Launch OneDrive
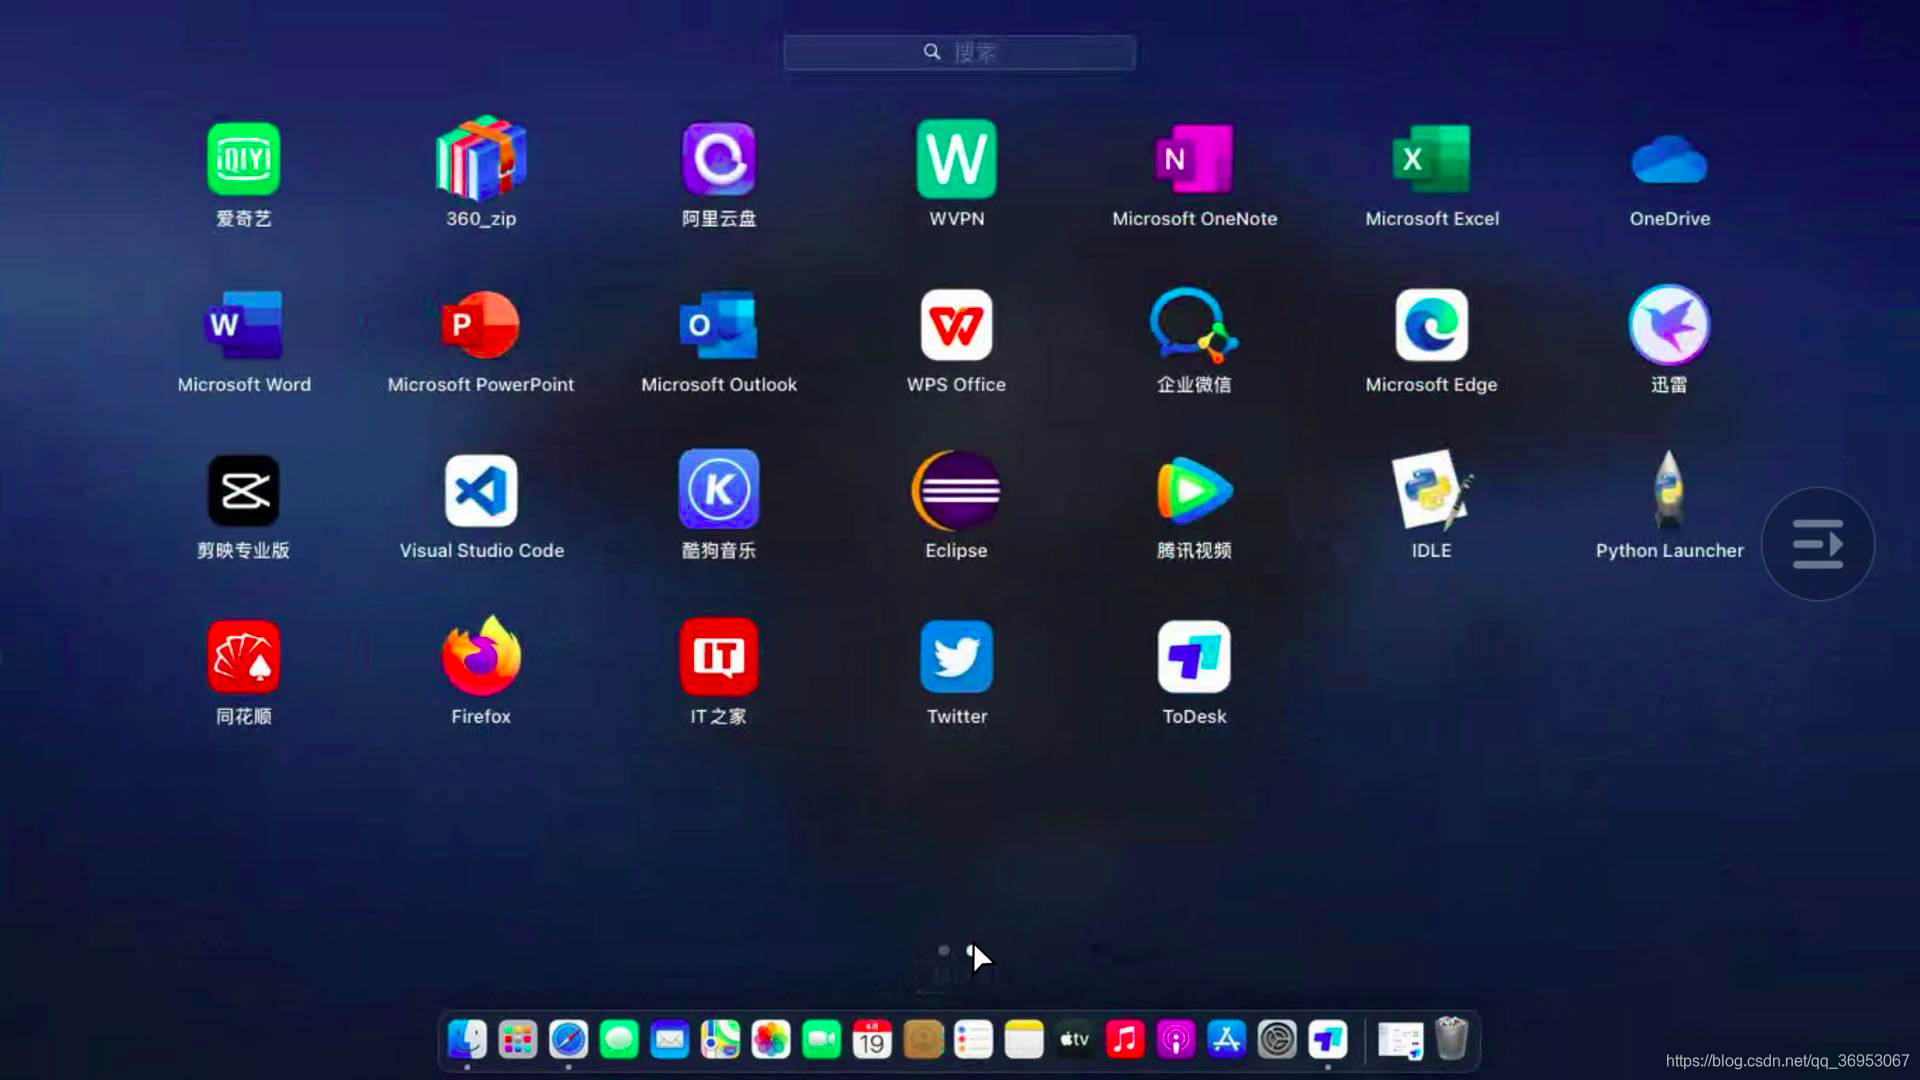This screenshot has height=1080, width=1920. click(1669, 161)
